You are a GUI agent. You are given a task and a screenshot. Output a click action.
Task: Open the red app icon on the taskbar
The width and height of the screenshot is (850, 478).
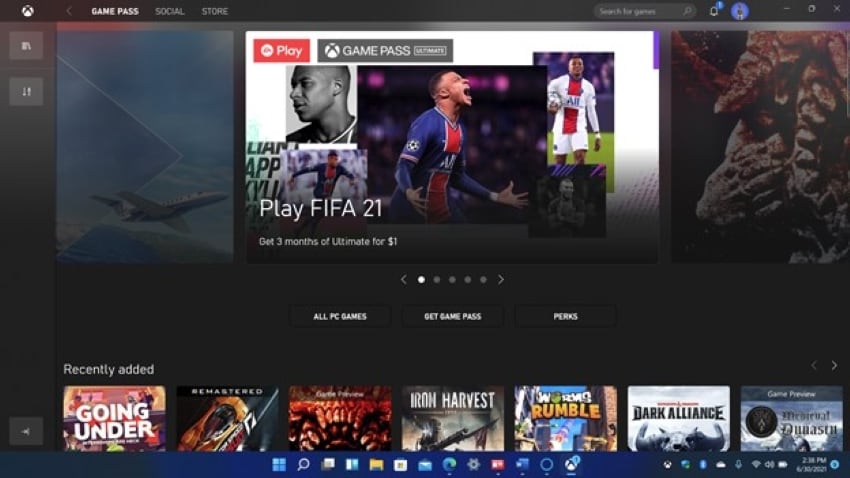(498, 464)
